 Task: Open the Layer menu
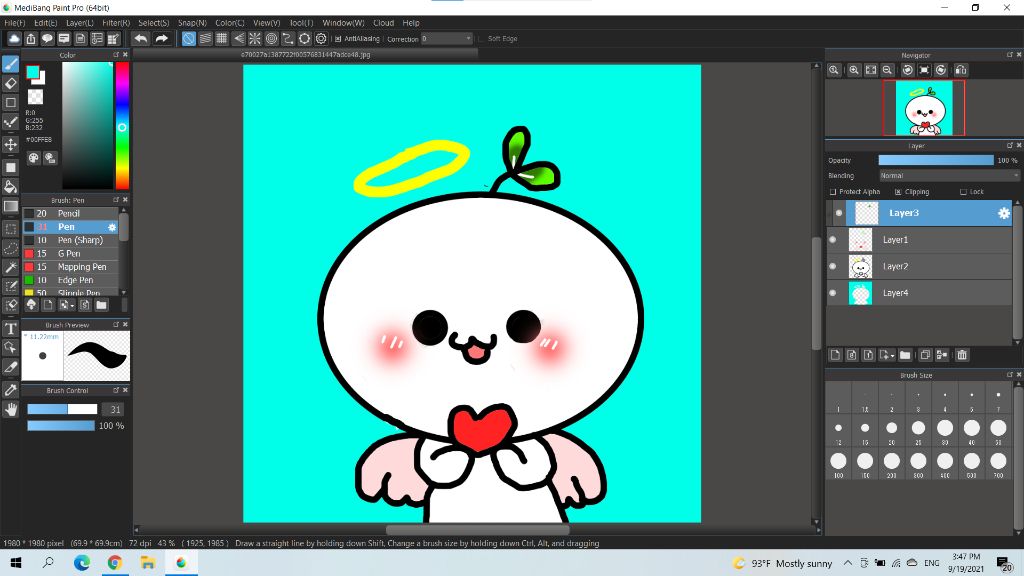pyautogui.click(x=80, y=23)
